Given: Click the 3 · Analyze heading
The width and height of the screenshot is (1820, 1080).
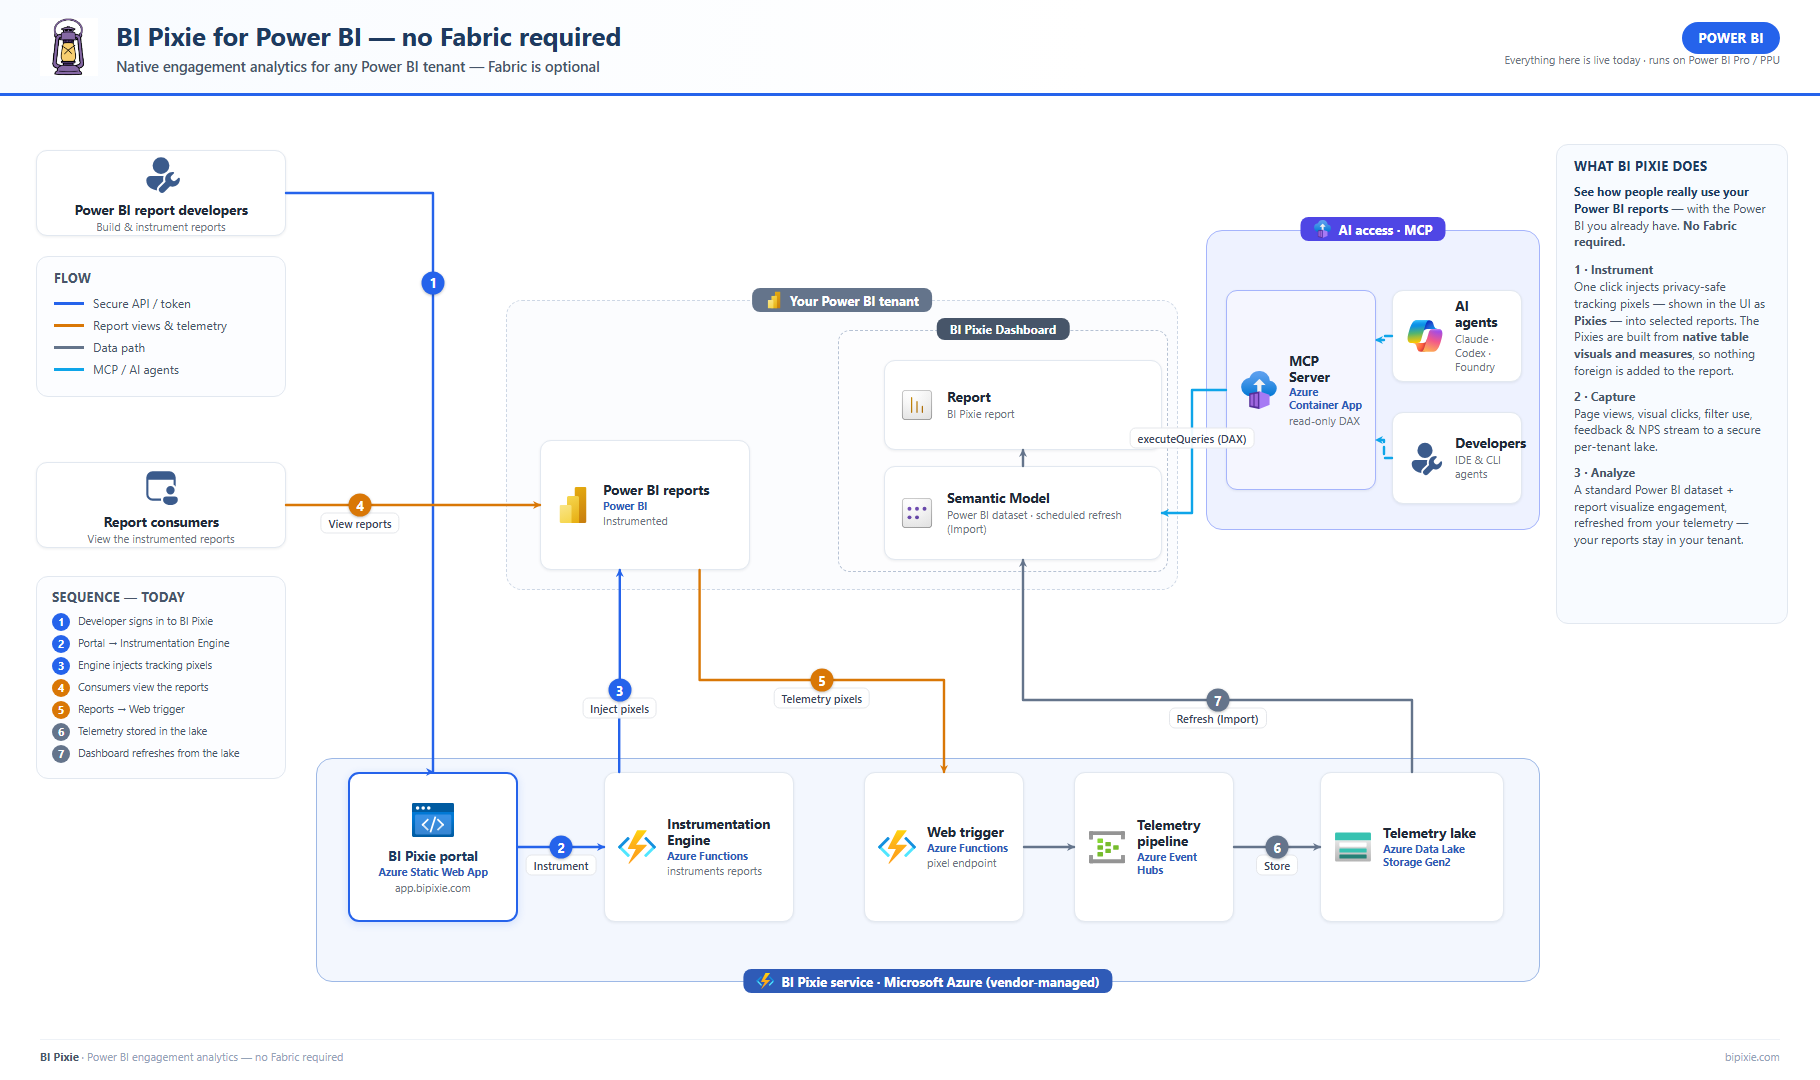Looking at the screenshot, I should [x=1604, y=473].
